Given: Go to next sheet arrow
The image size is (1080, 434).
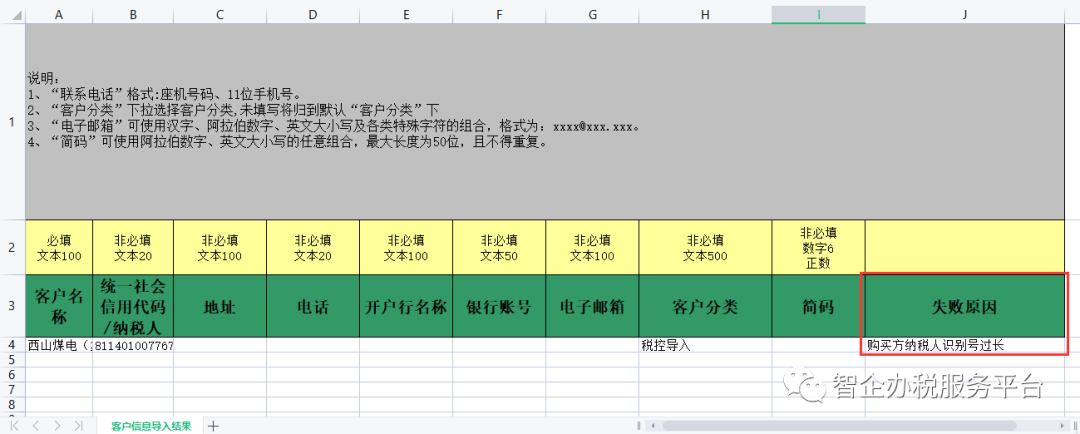Looking at the screenshot, I should point(57,426).
